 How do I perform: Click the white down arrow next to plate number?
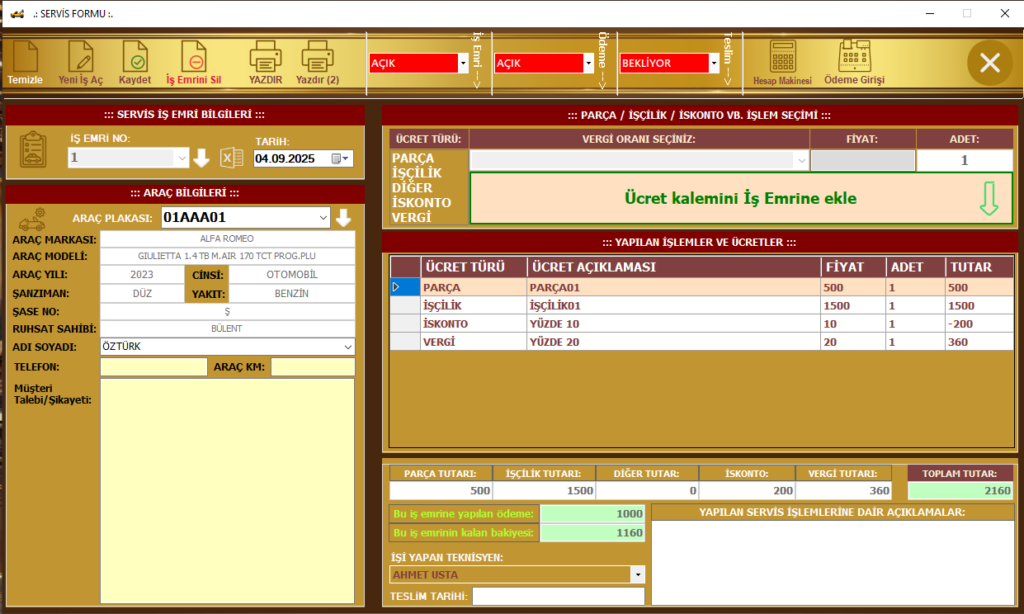pos(344,217)
